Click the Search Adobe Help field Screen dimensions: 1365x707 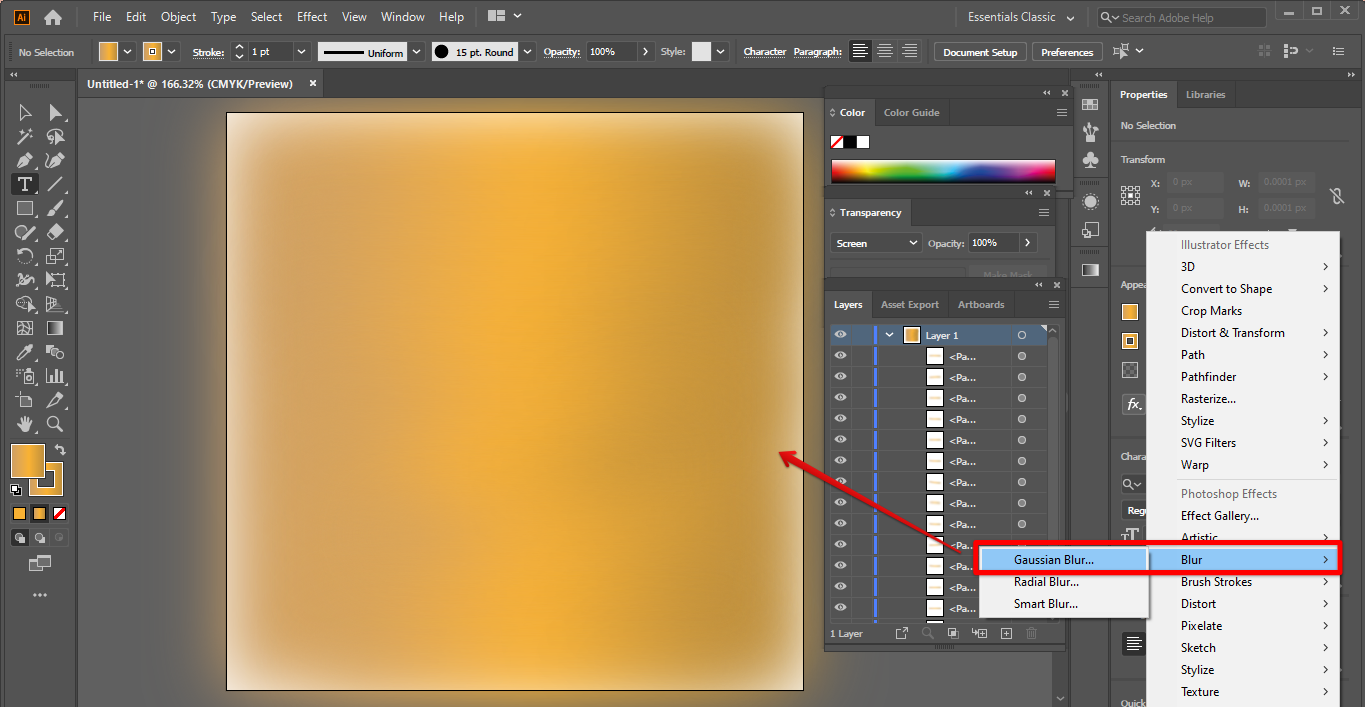tap(1188, 17)
